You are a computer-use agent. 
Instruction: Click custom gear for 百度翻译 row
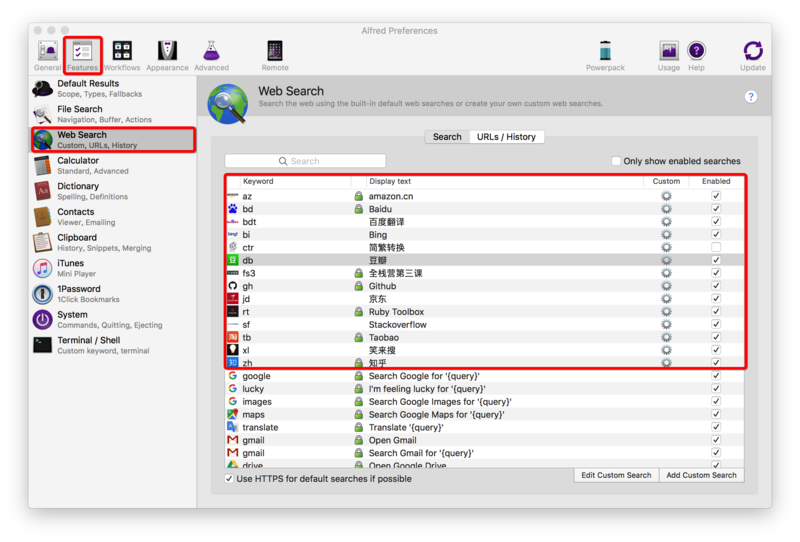pyautogui.click(x=666, y=221)
